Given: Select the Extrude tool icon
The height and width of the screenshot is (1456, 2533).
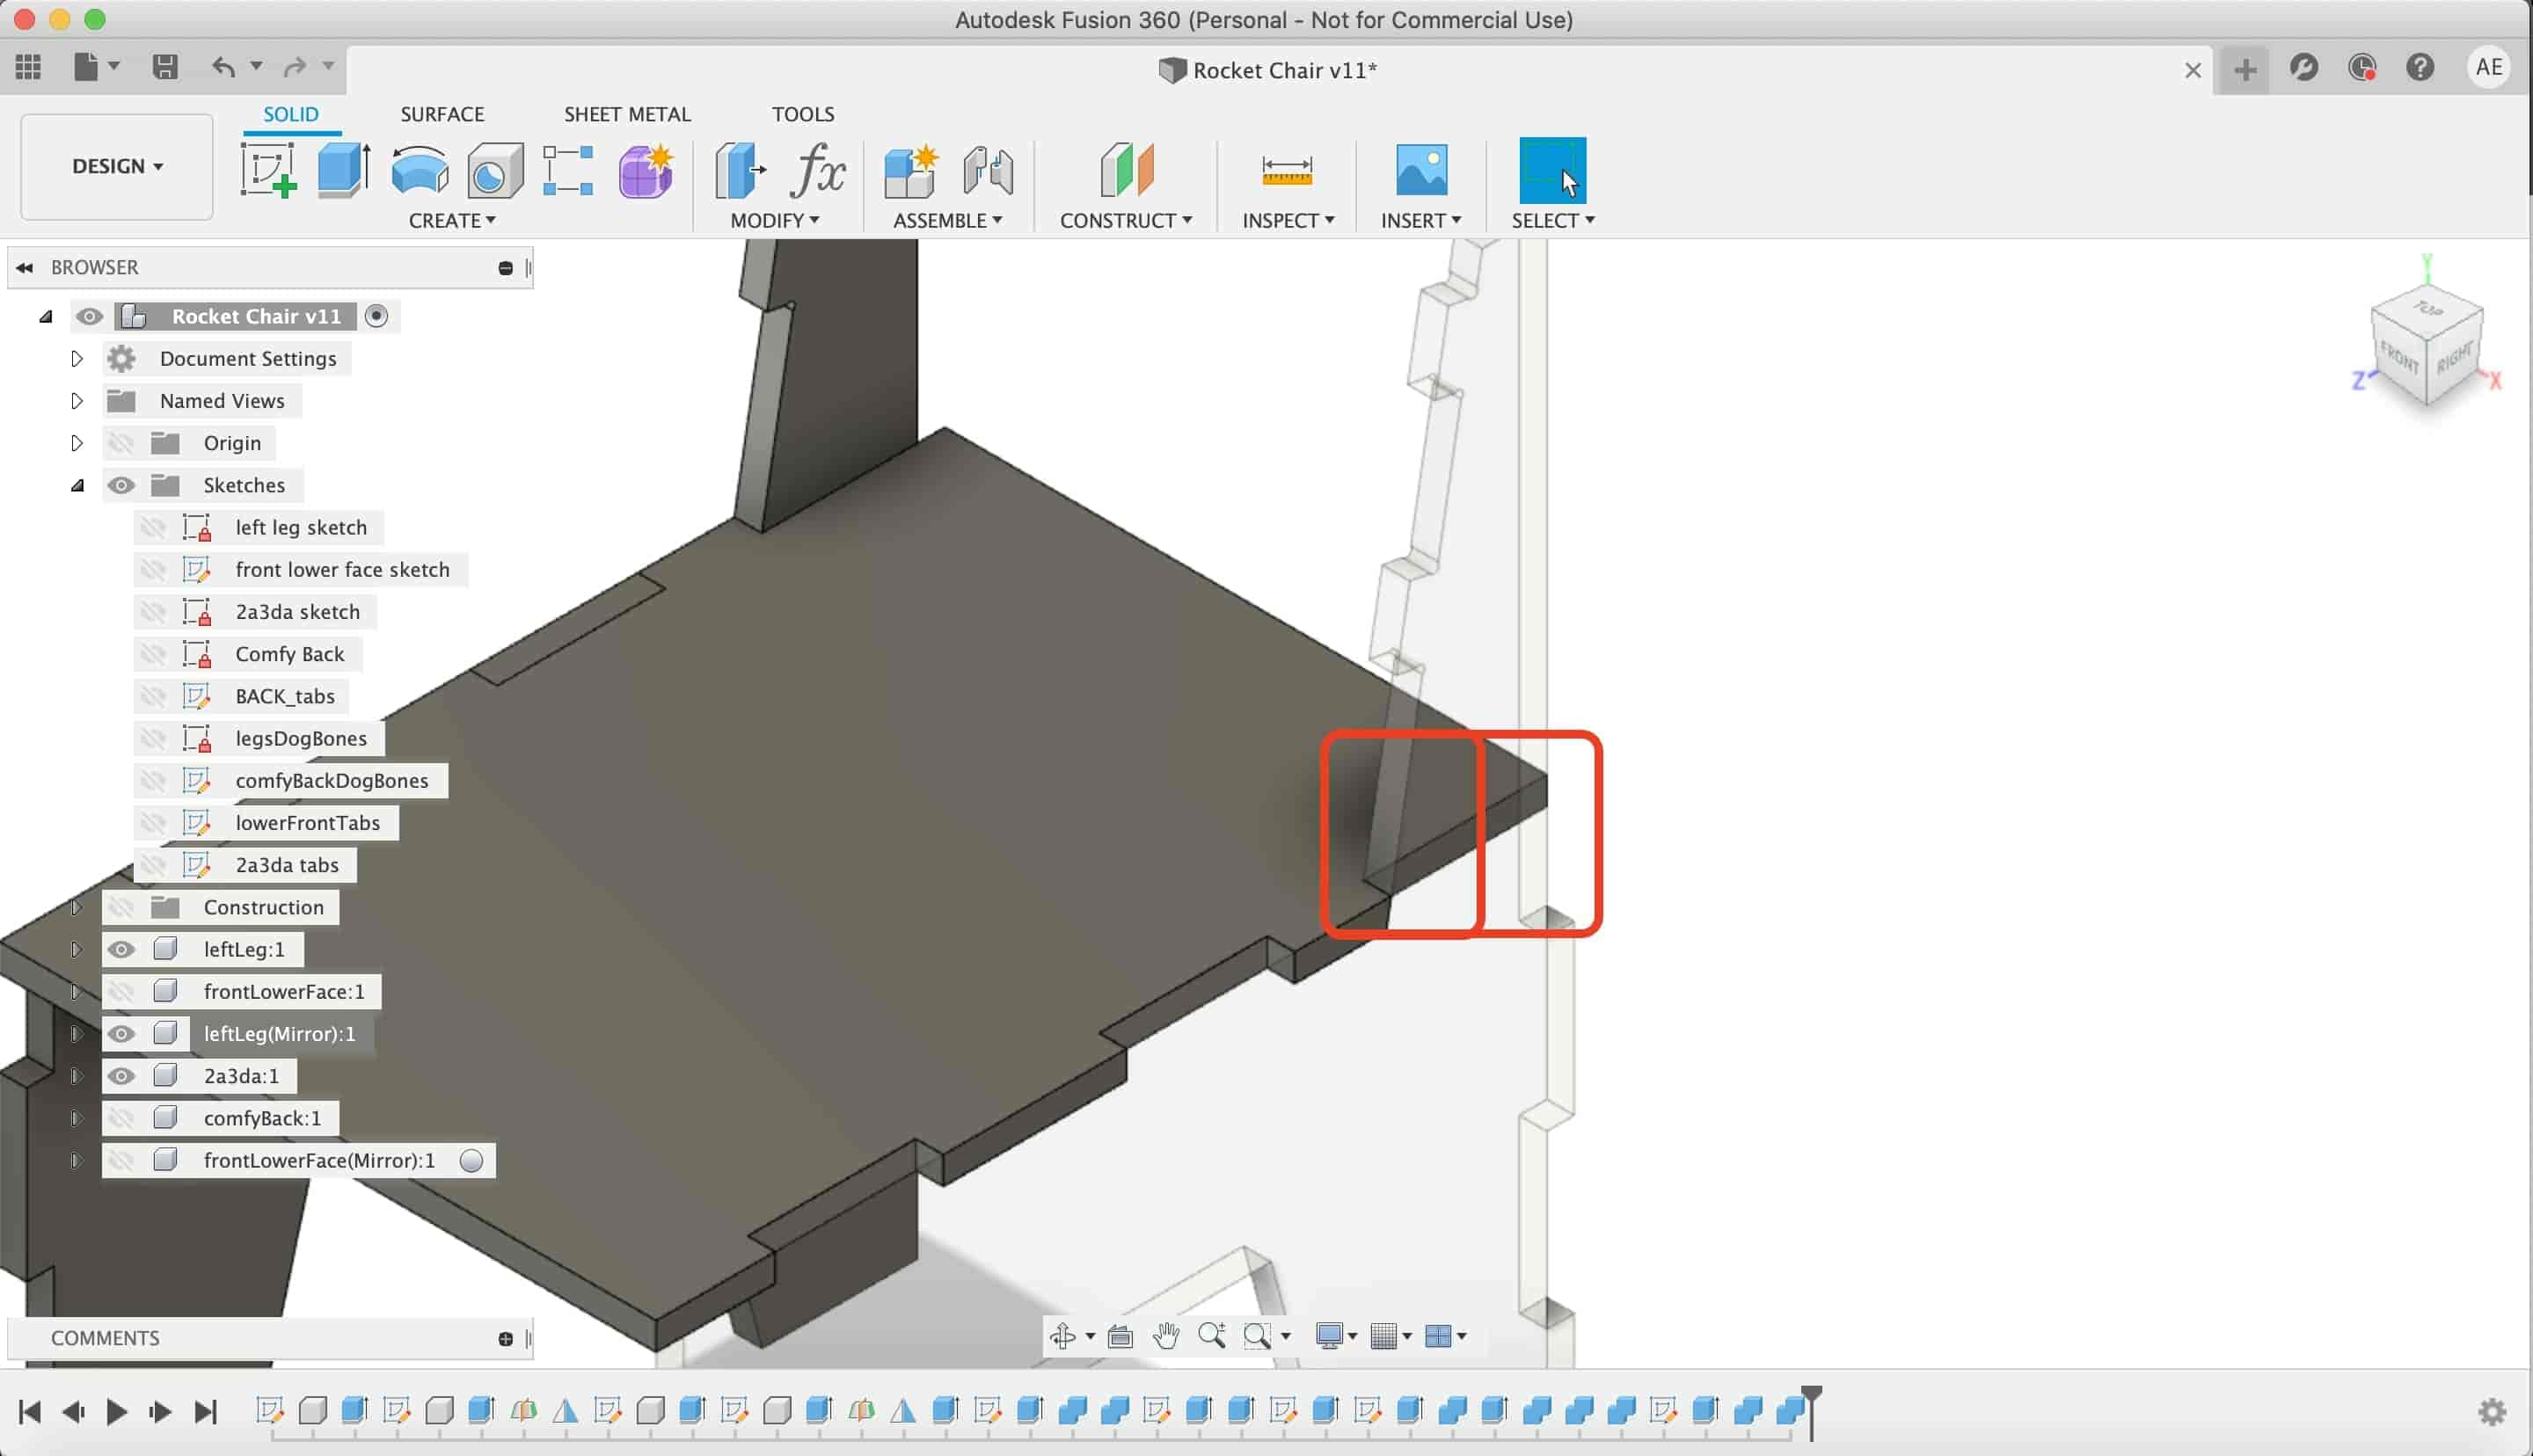Looking at the screenshot, I should pos(344,170).
